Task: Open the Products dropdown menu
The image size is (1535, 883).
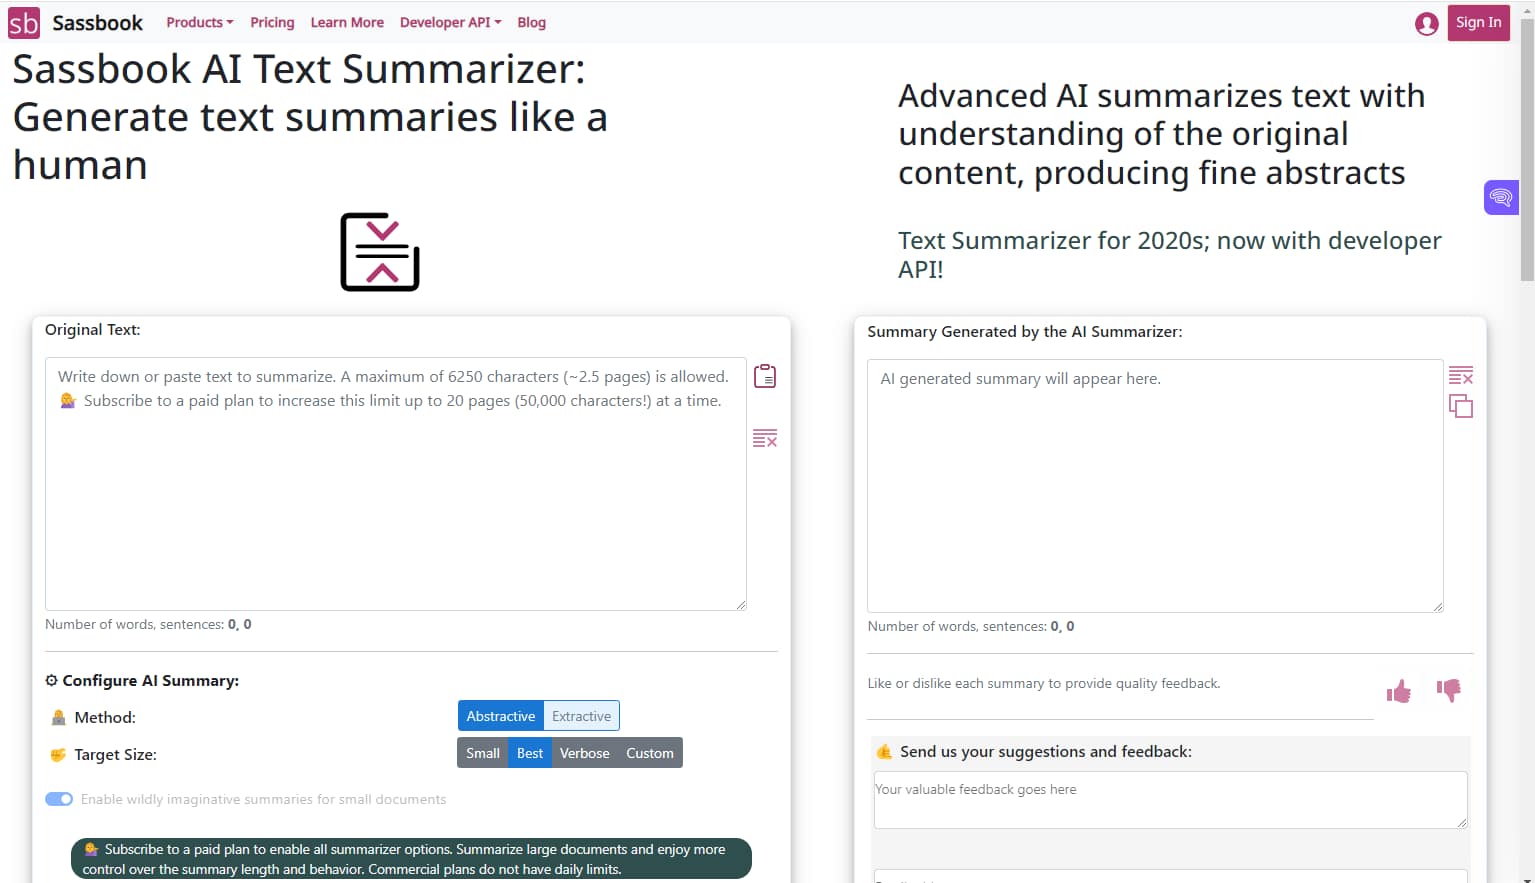Action: coord(199,22)
